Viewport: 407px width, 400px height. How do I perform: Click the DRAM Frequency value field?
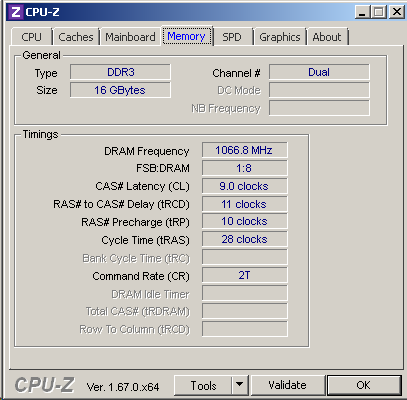point(244,150)
